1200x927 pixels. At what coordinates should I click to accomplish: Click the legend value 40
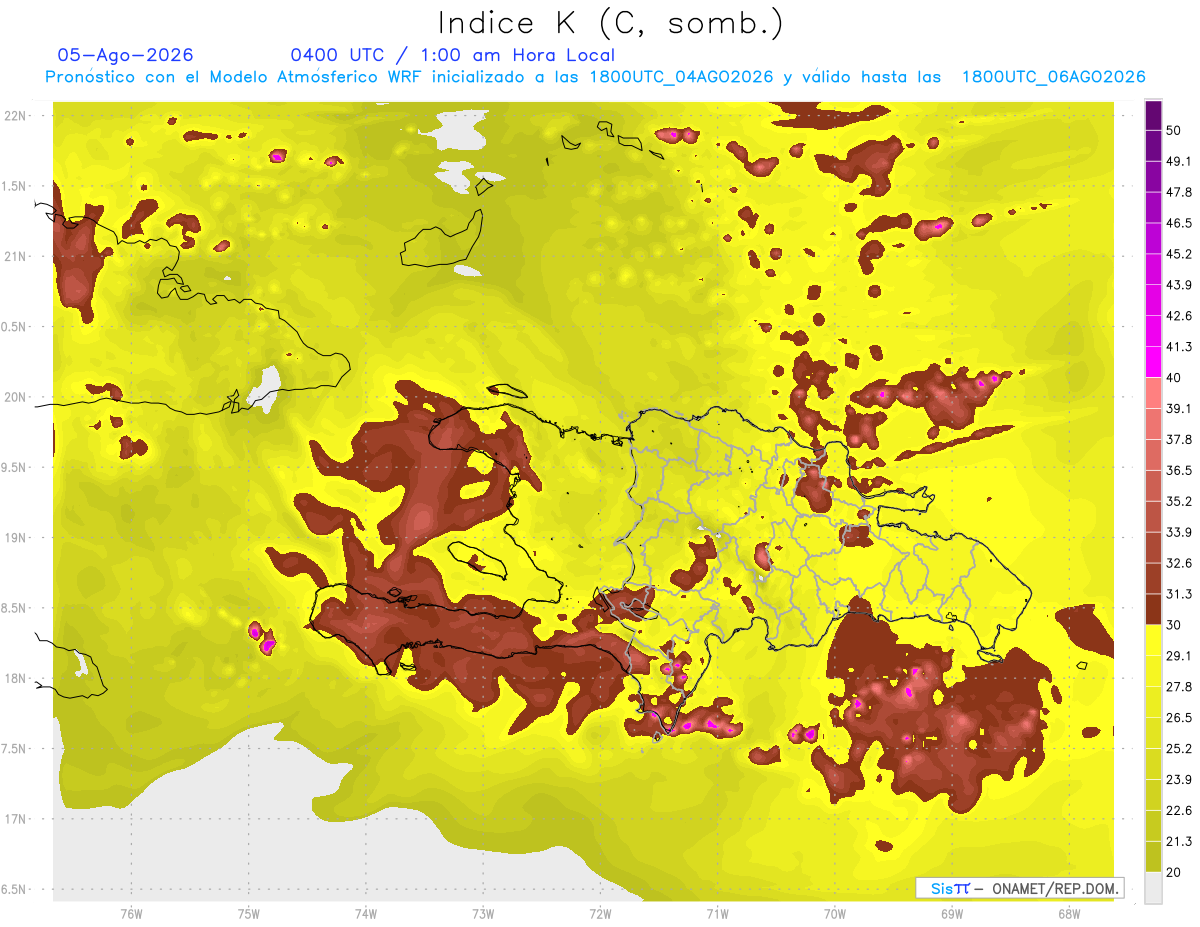1174,378
